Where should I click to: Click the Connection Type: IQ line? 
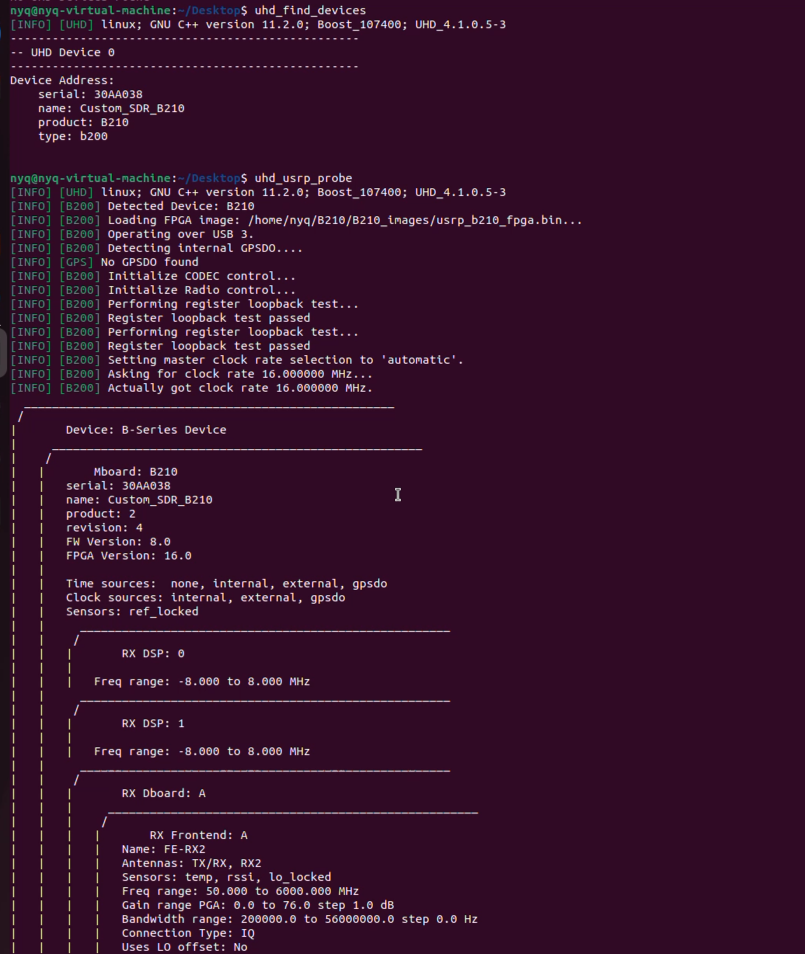[x=188, y=934]
